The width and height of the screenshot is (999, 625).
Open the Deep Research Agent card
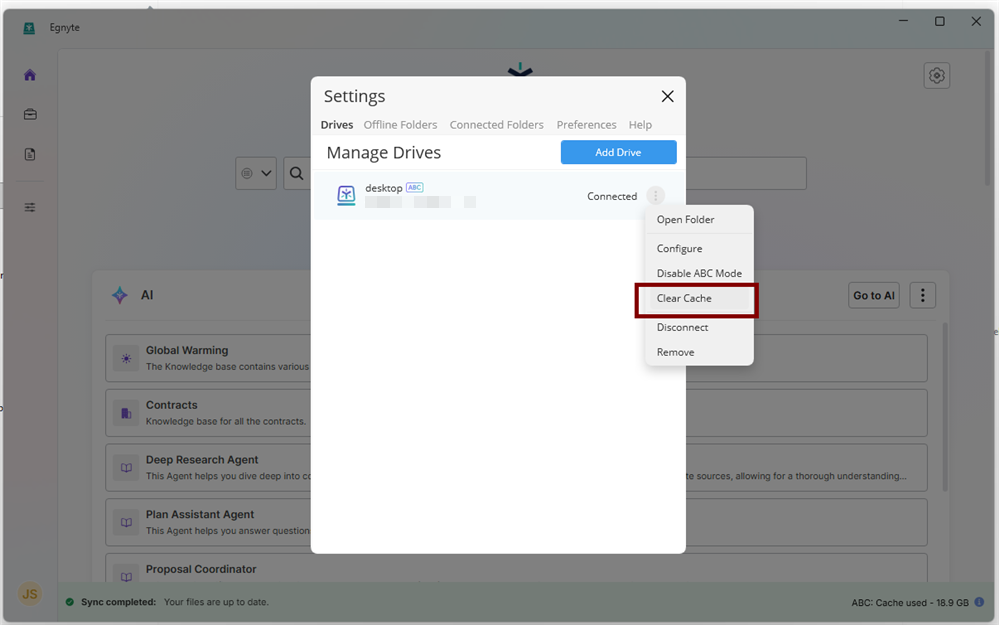(x=516, y=468)
